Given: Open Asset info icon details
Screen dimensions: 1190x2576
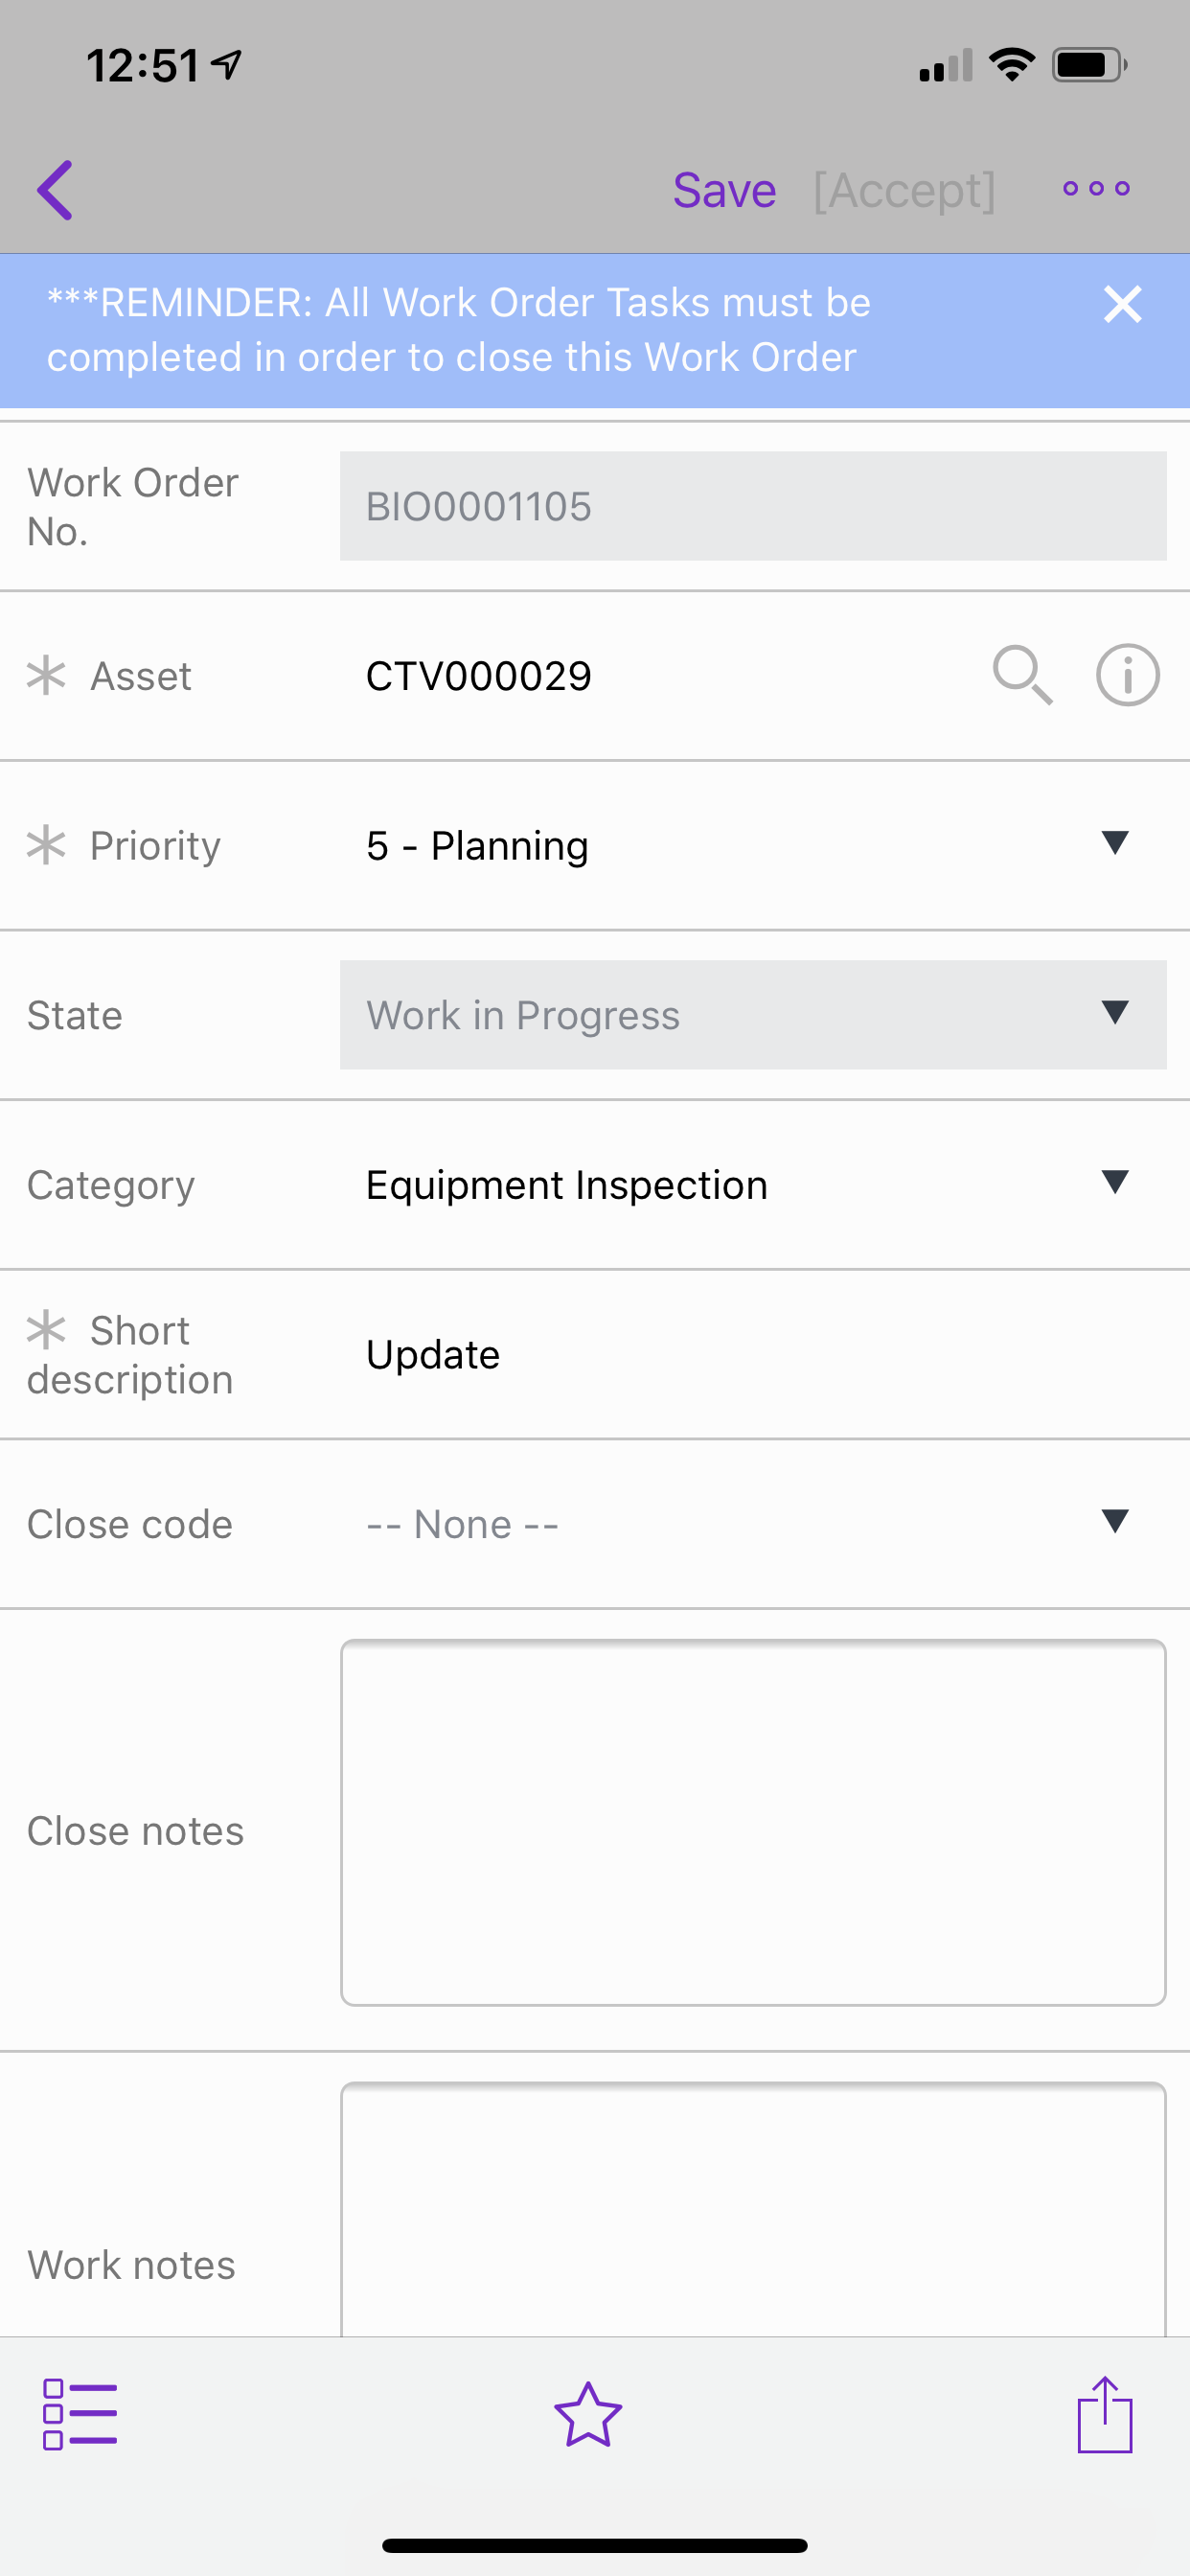Looking at the screenshot, I should (1127, 675).
